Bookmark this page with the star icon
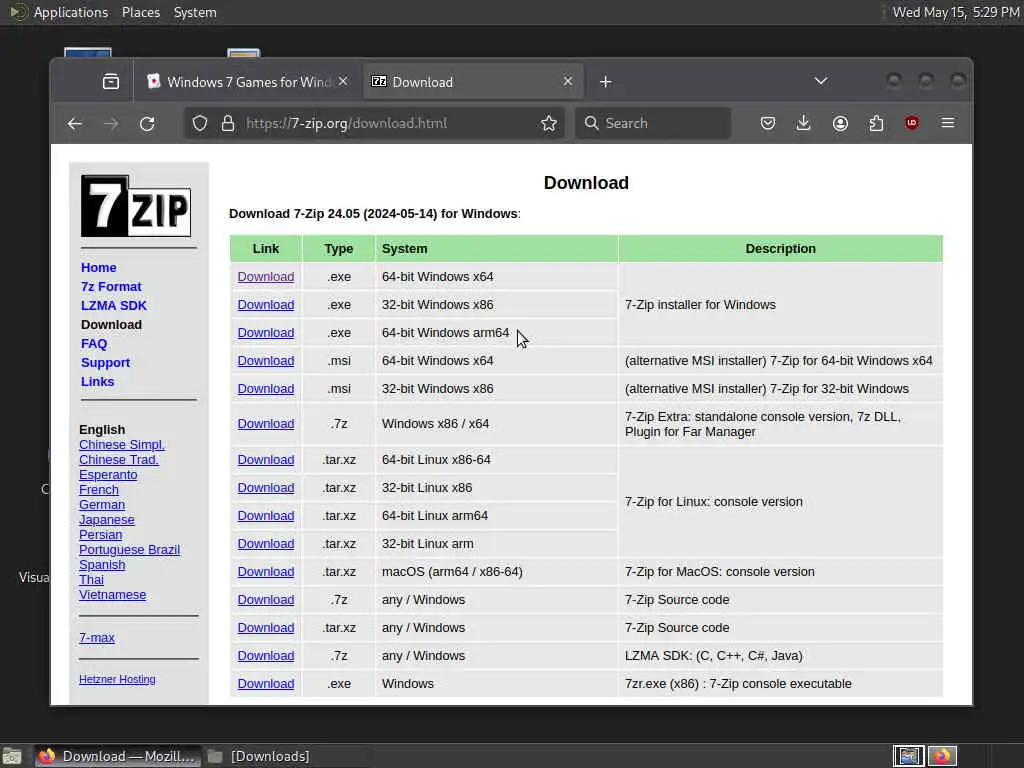 point(549,123)
